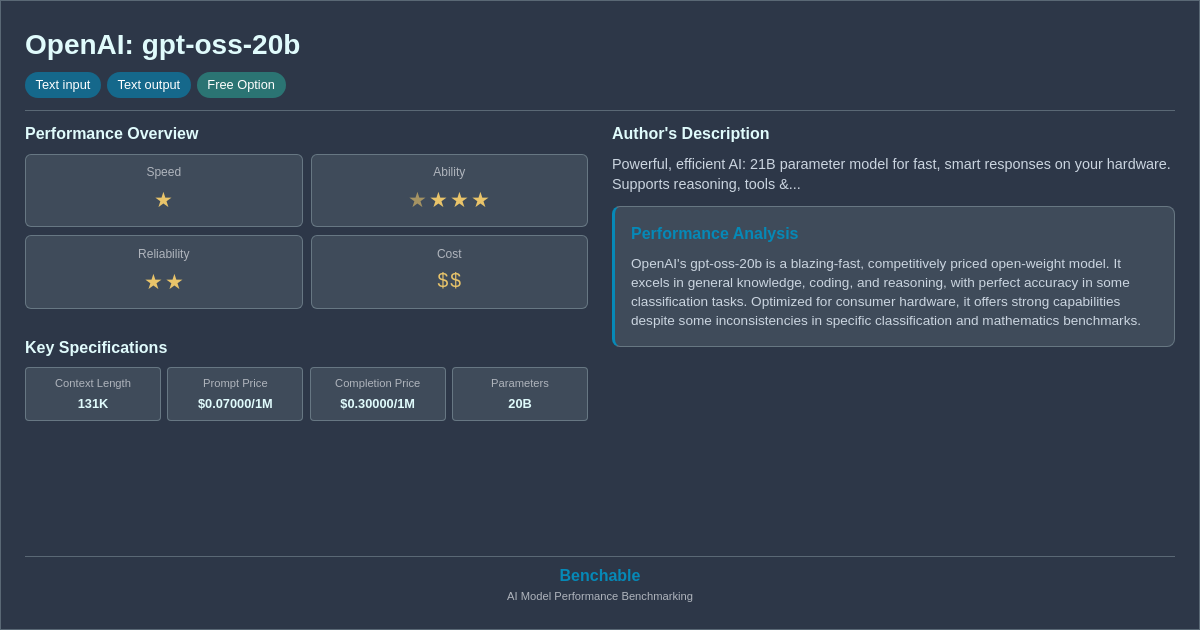Image resolution: width=1200 pixels, height=630 pixels.
Task: Expand the truncated Author's Description text
Action: (x=893, y=174)
